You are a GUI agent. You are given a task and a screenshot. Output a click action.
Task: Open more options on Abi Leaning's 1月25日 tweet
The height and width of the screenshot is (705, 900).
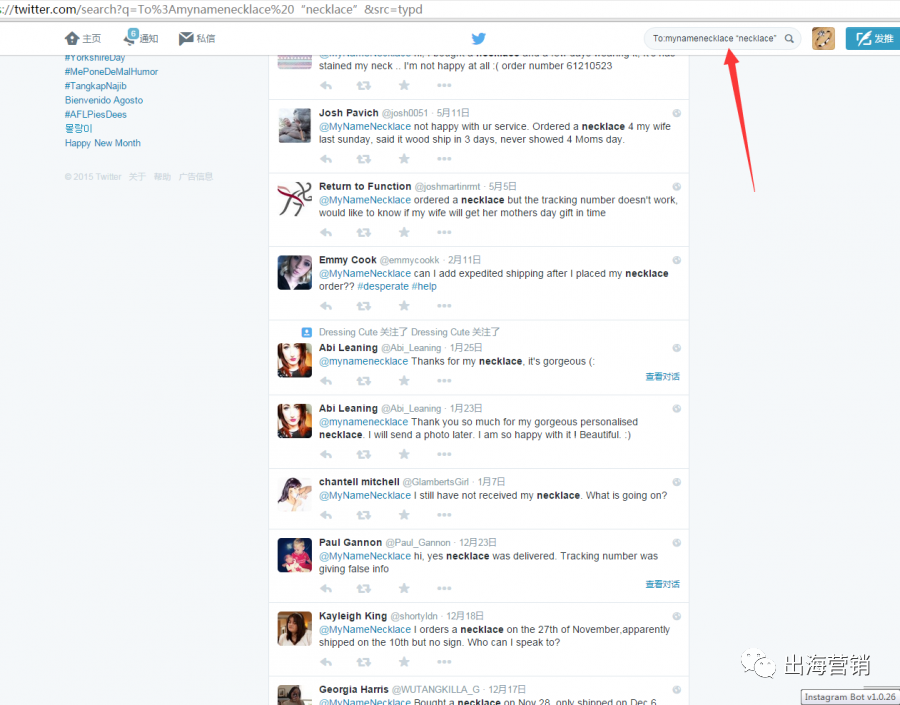tap(444, 381)
